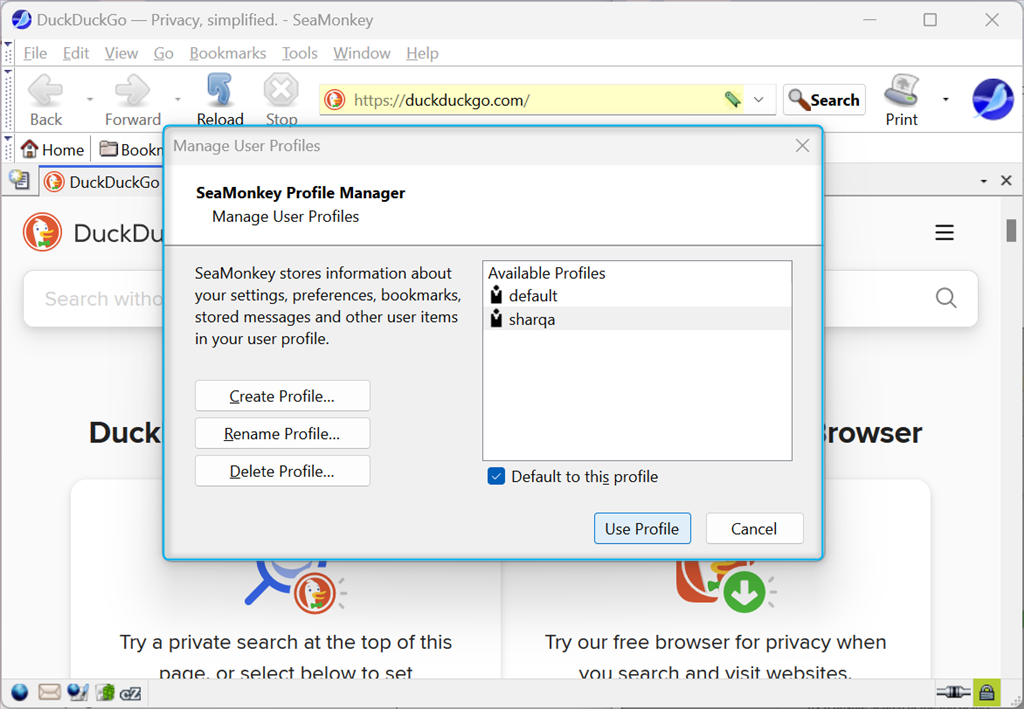Click the SeaMonkey throbber logo
Image resolution: width=1024 pixels, height=709 pixels.
tap(993, 99)
